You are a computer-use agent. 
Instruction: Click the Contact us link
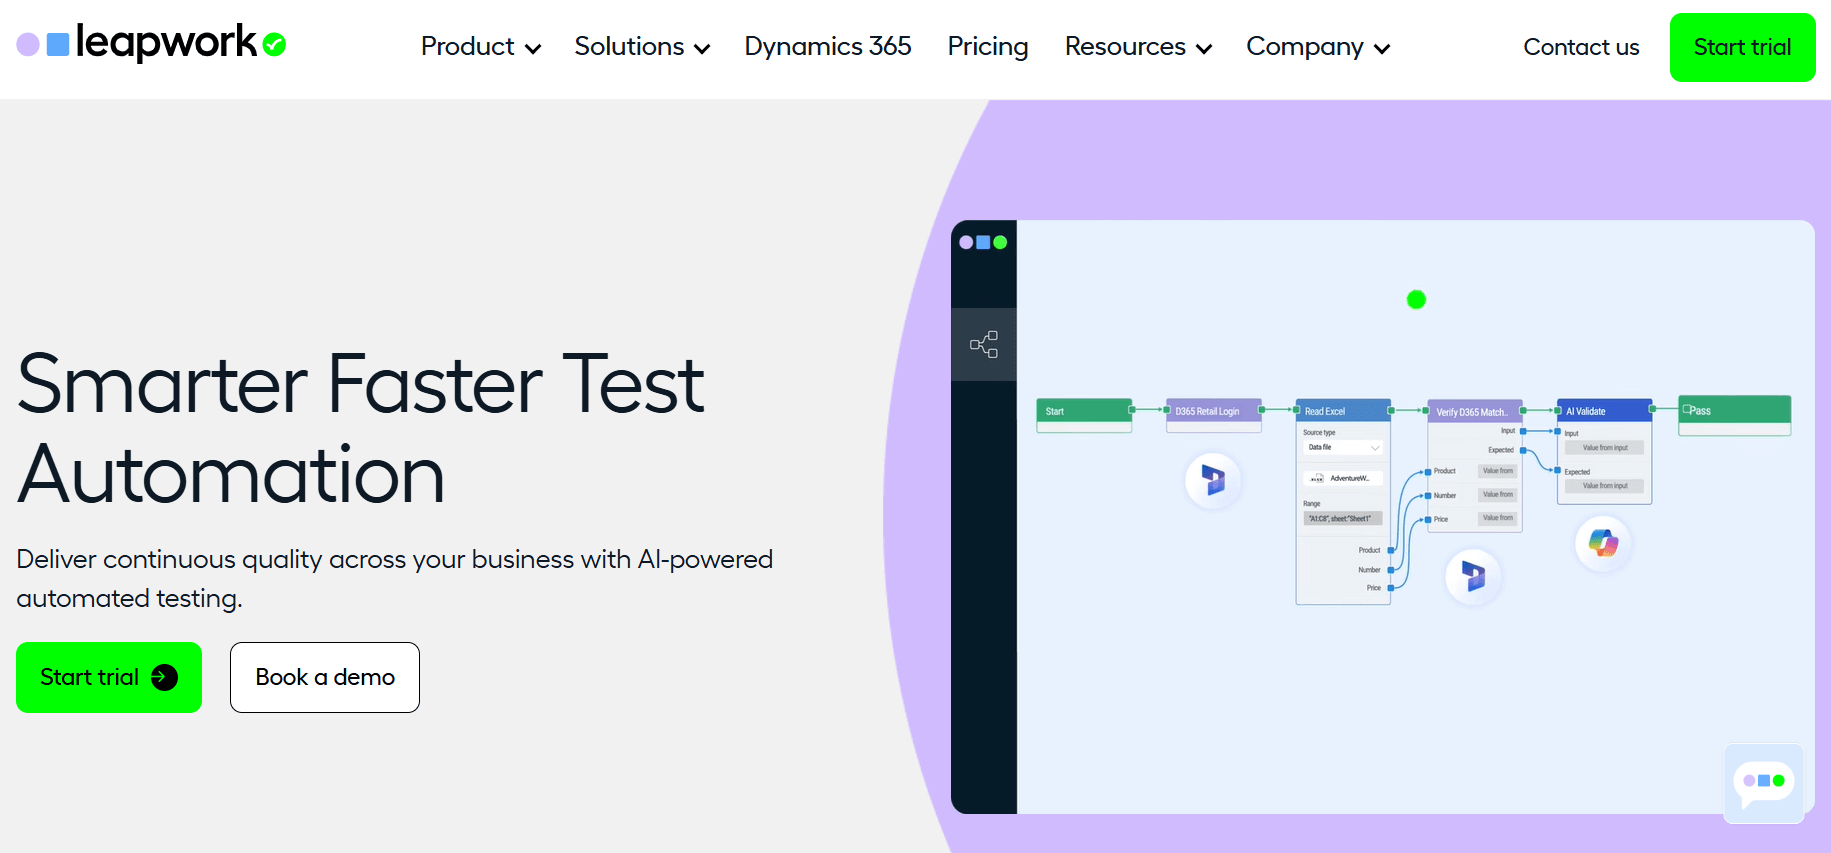tap(1581, 47)
